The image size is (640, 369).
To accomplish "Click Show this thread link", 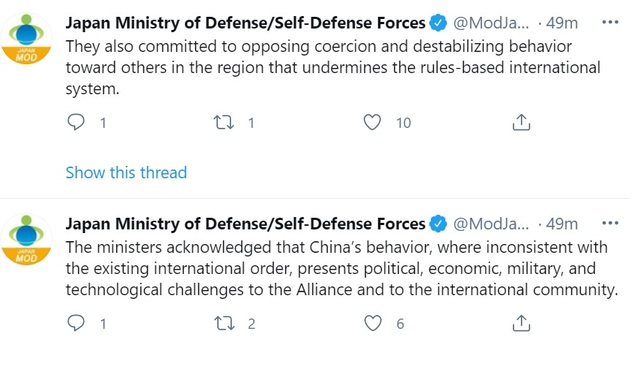I will (126, 172).
